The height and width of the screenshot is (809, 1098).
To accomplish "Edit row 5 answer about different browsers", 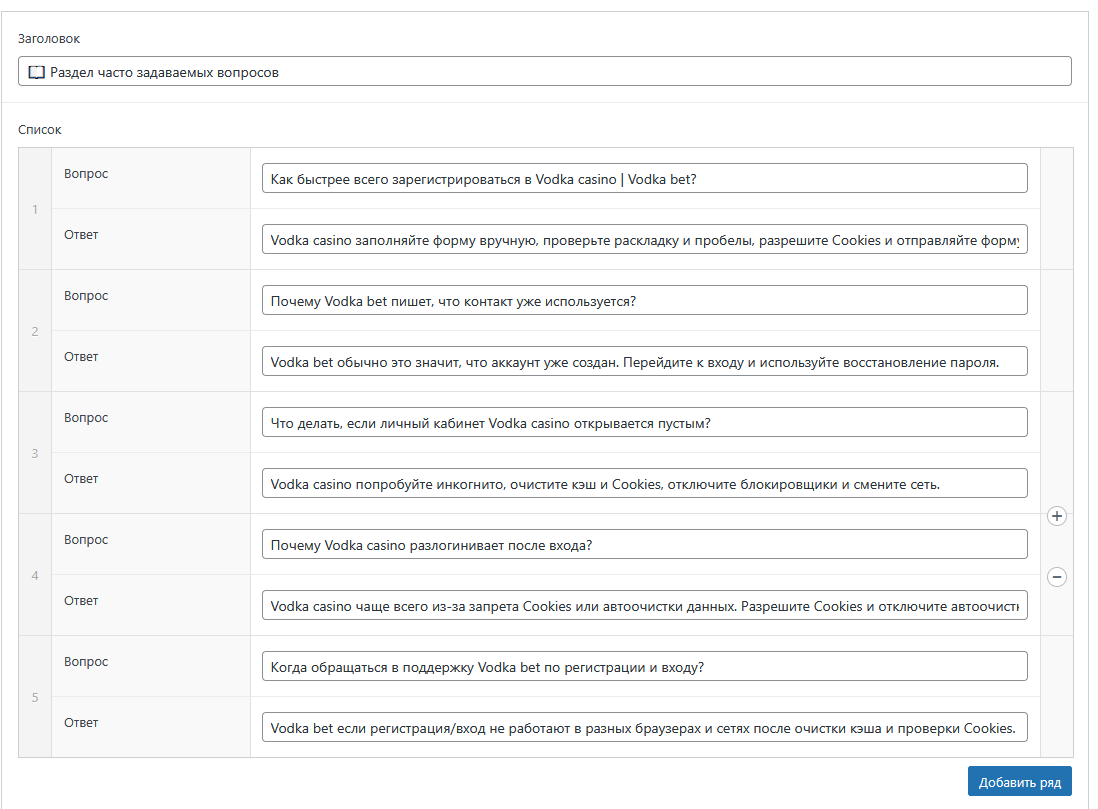I will (644, 728).
